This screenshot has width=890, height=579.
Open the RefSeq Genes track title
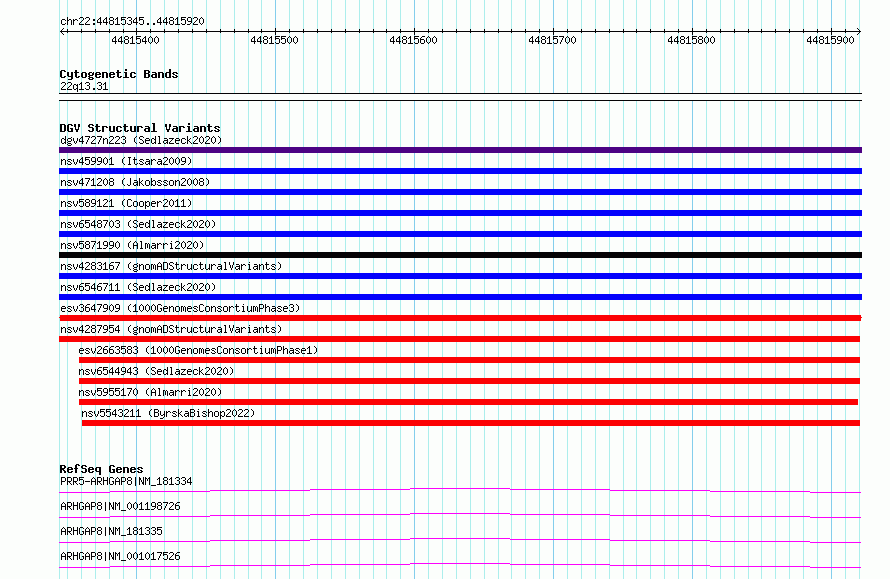click(x=101, y=469)
